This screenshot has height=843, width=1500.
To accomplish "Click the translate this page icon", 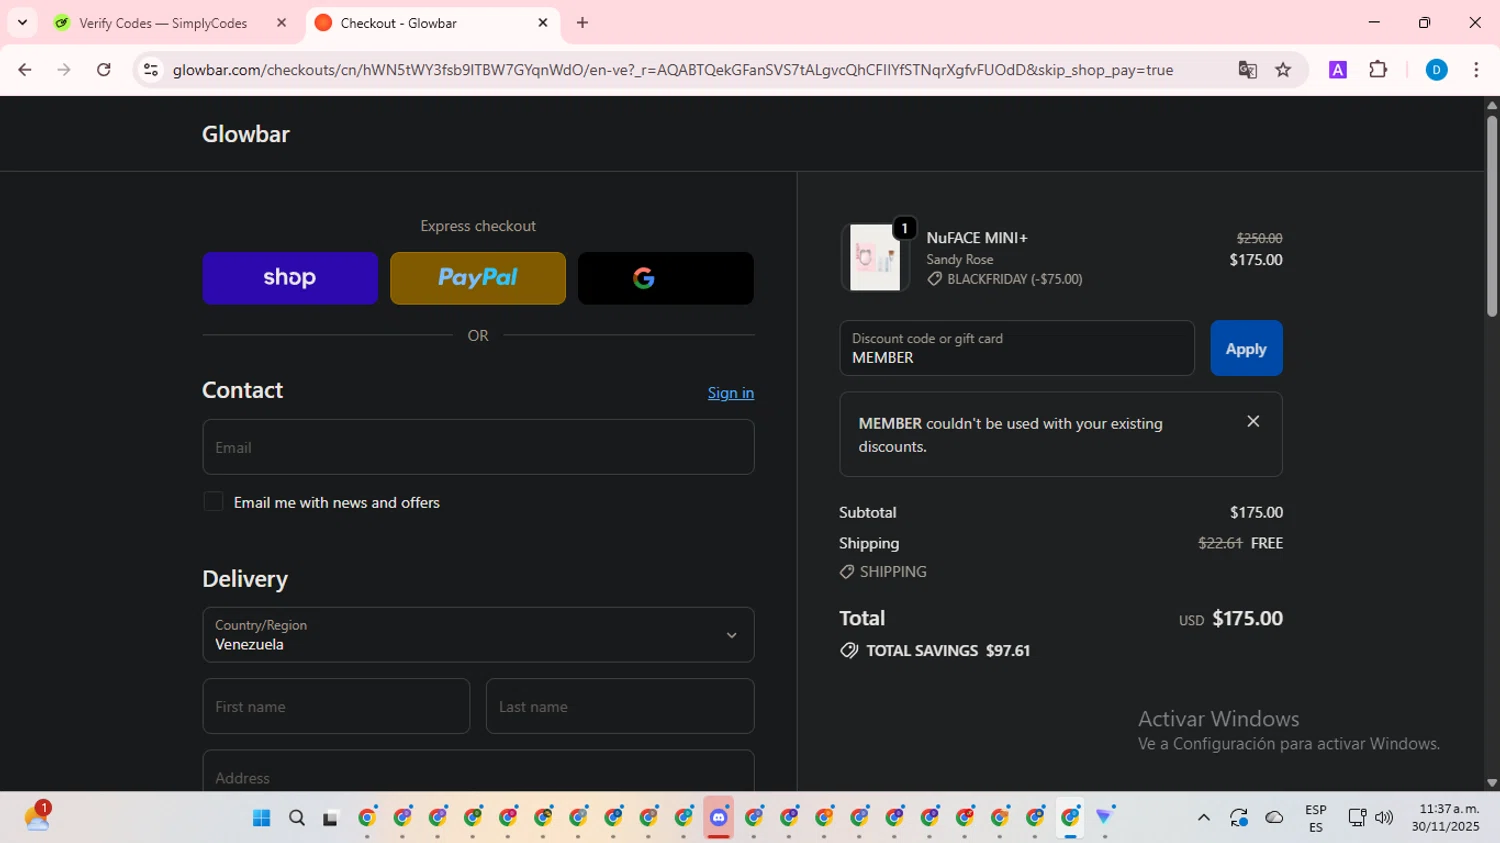I will click(x=1247, y=70).
